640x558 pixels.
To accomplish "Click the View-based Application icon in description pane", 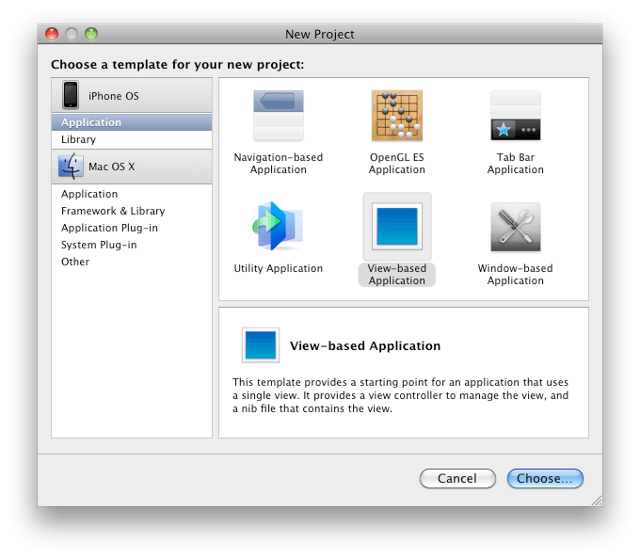I will click(260, 345).
